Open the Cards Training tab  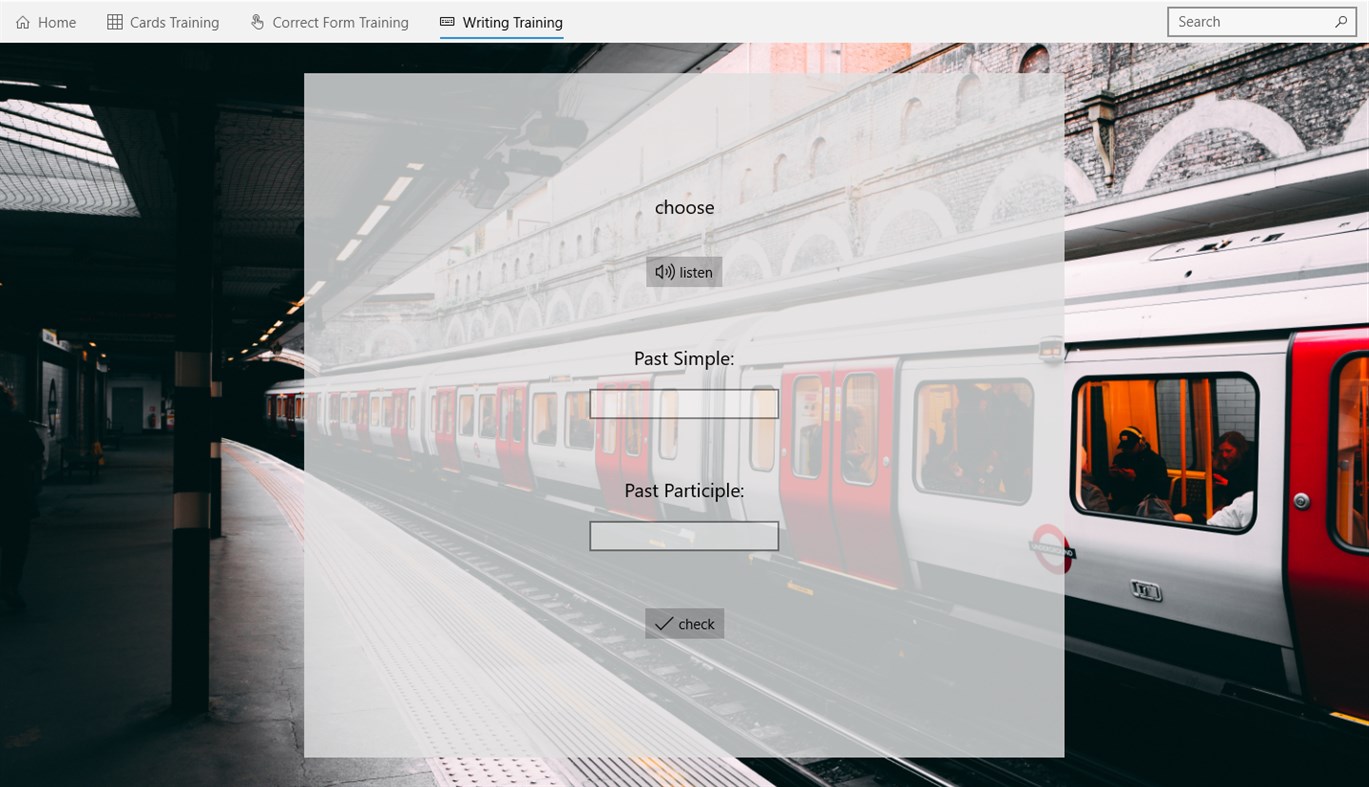tap(163, 22)
